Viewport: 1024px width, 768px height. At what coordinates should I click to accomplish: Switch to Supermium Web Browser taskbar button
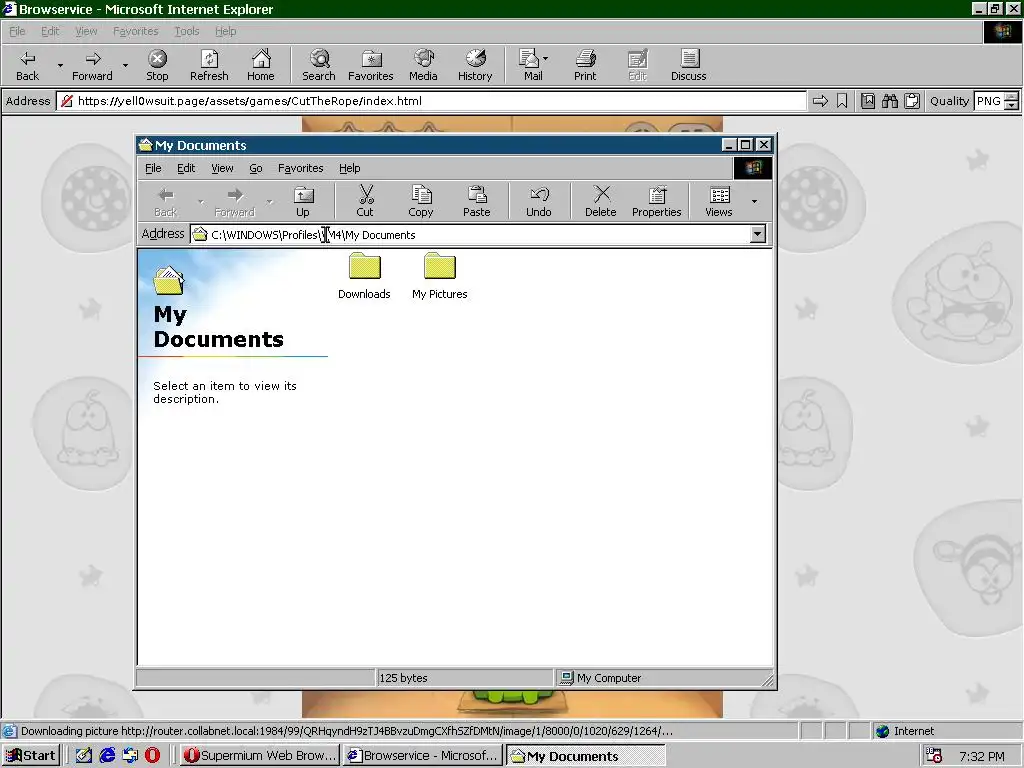[261, 756]
